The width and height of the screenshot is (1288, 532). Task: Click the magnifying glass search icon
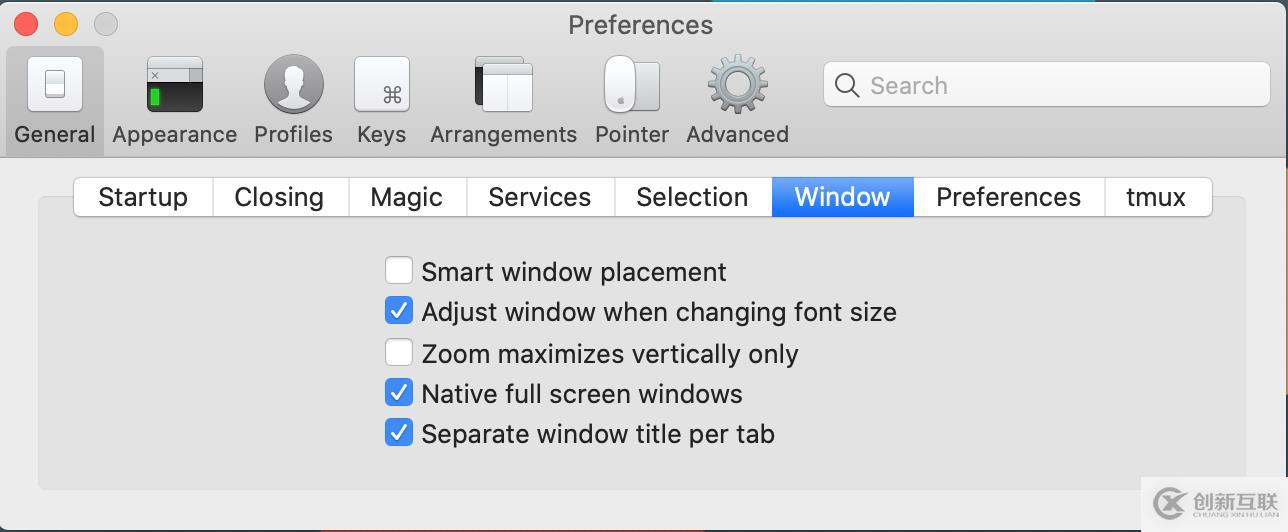pyautogui.click(x=847, y=85)
